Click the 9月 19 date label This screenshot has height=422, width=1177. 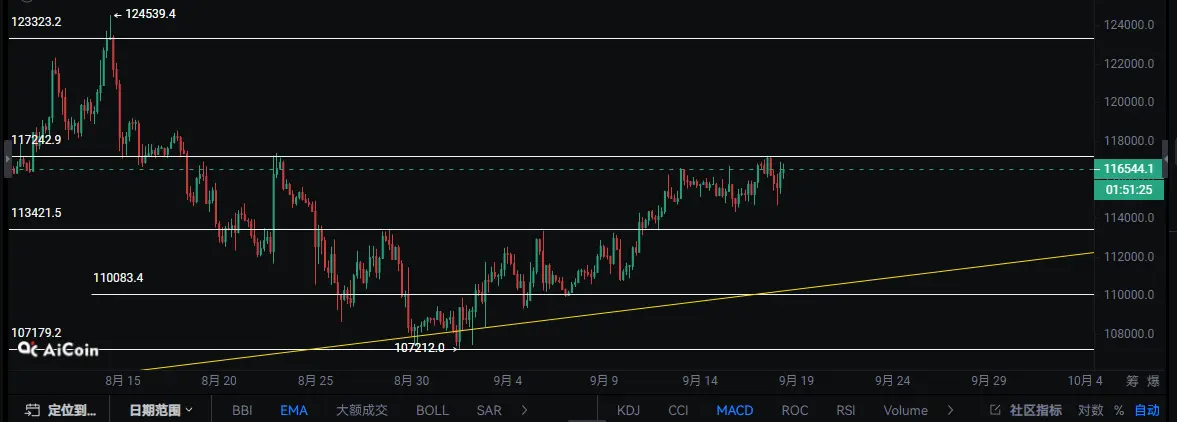click(796, 381)
